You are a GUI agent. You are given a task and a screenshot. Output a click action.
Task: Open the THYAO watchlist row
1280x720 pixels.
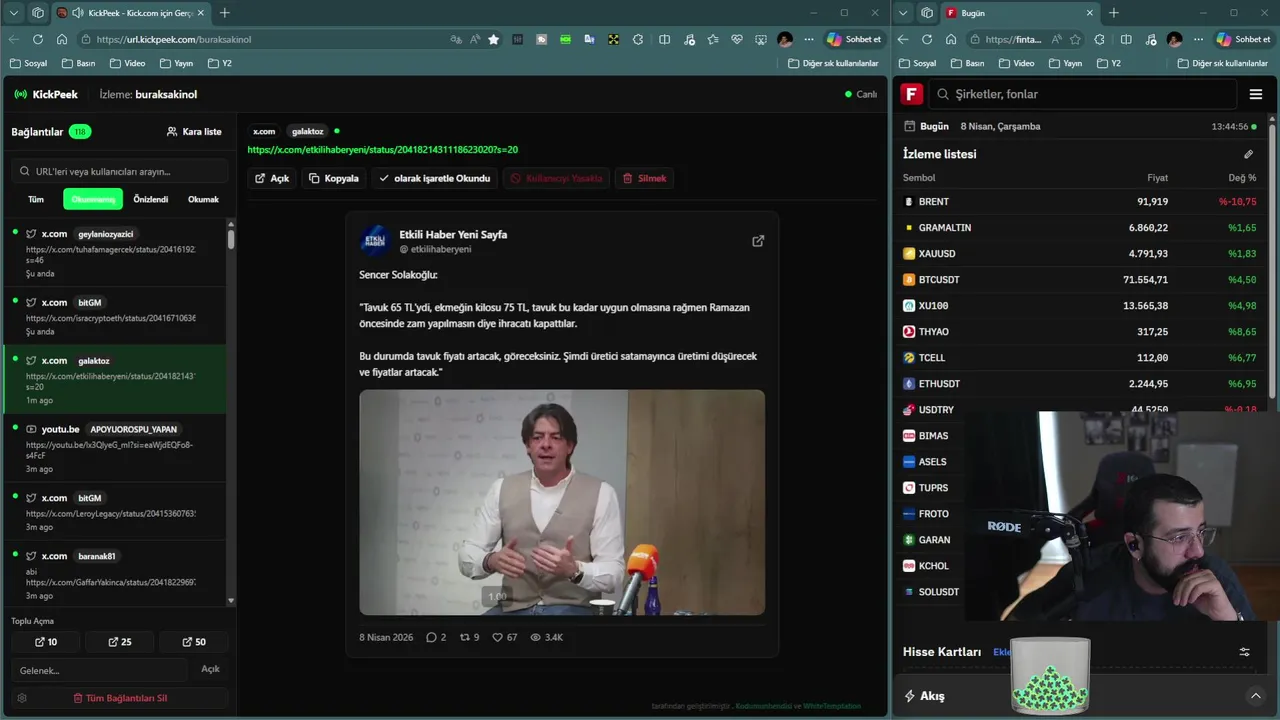pyautogui.click(x=1081, y=332)
